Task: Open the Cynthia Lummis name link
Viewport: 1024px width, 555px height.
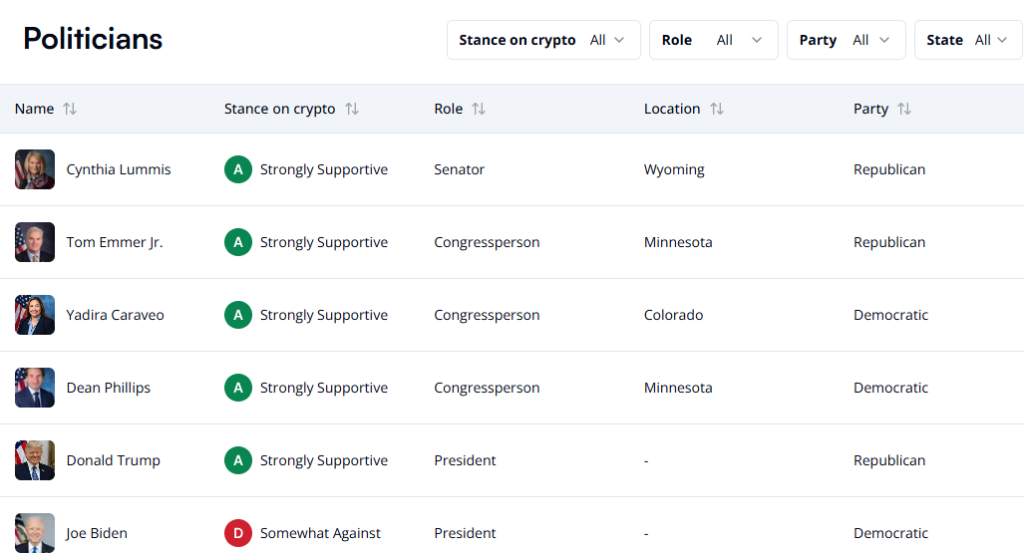Action: click(x=119, y=170)
